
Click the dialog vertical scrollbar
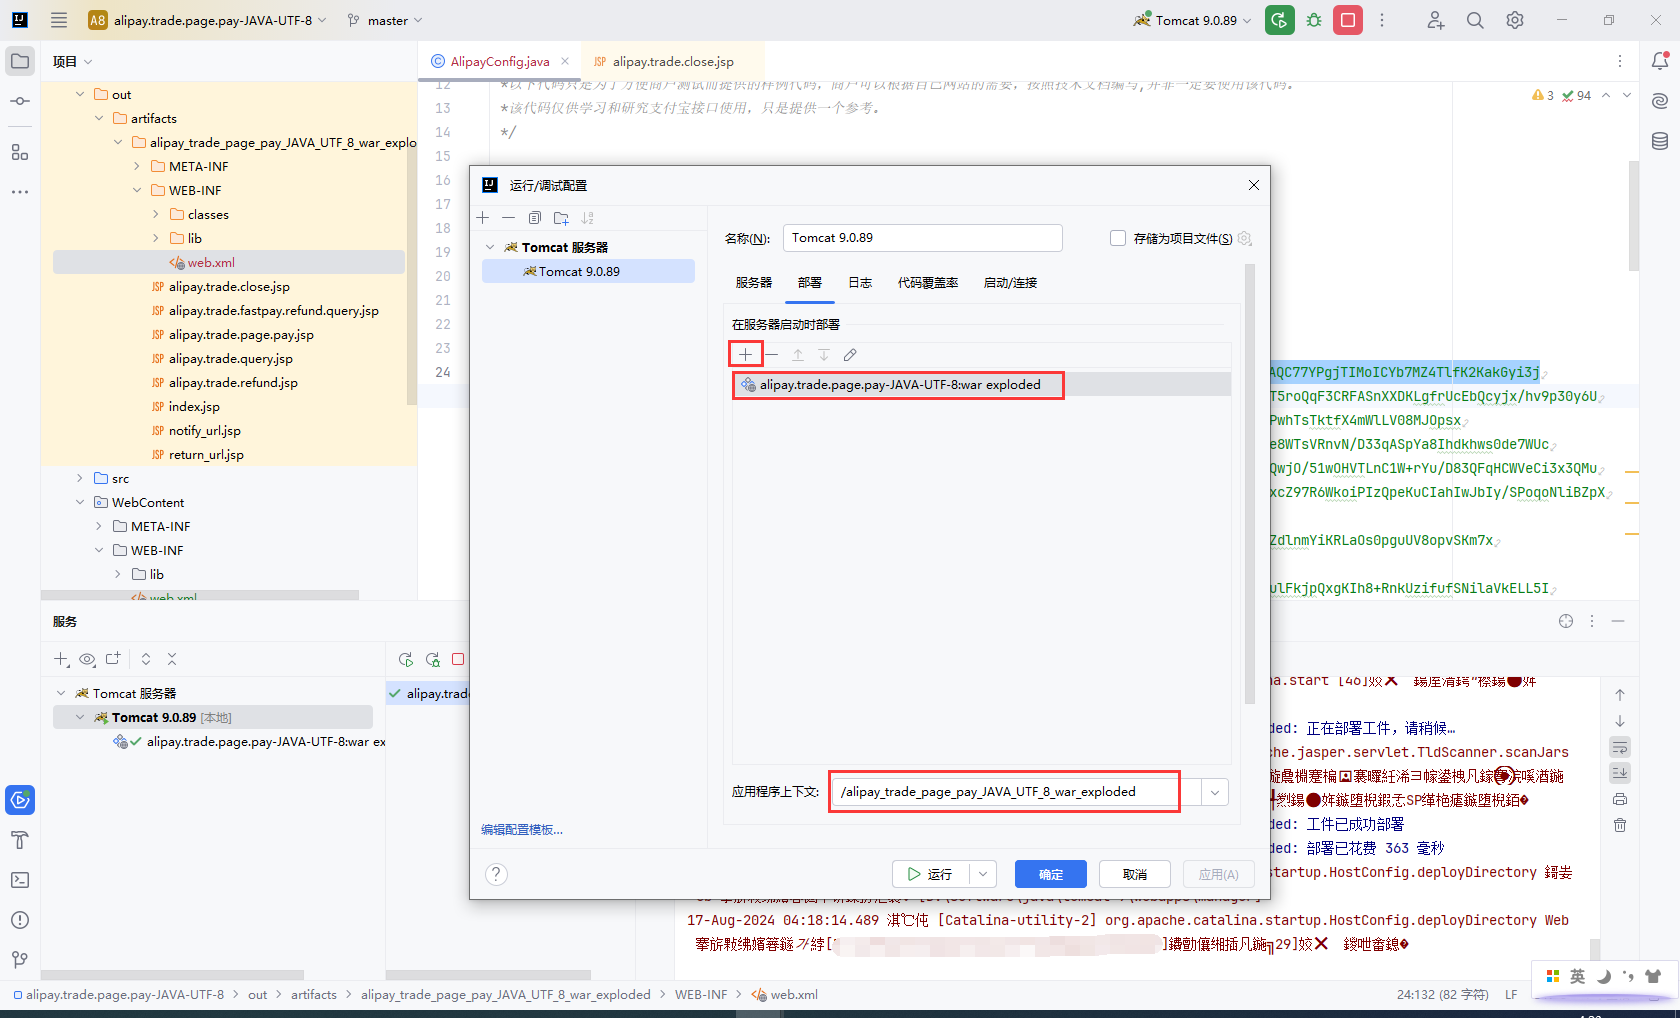click(1249, 484)
